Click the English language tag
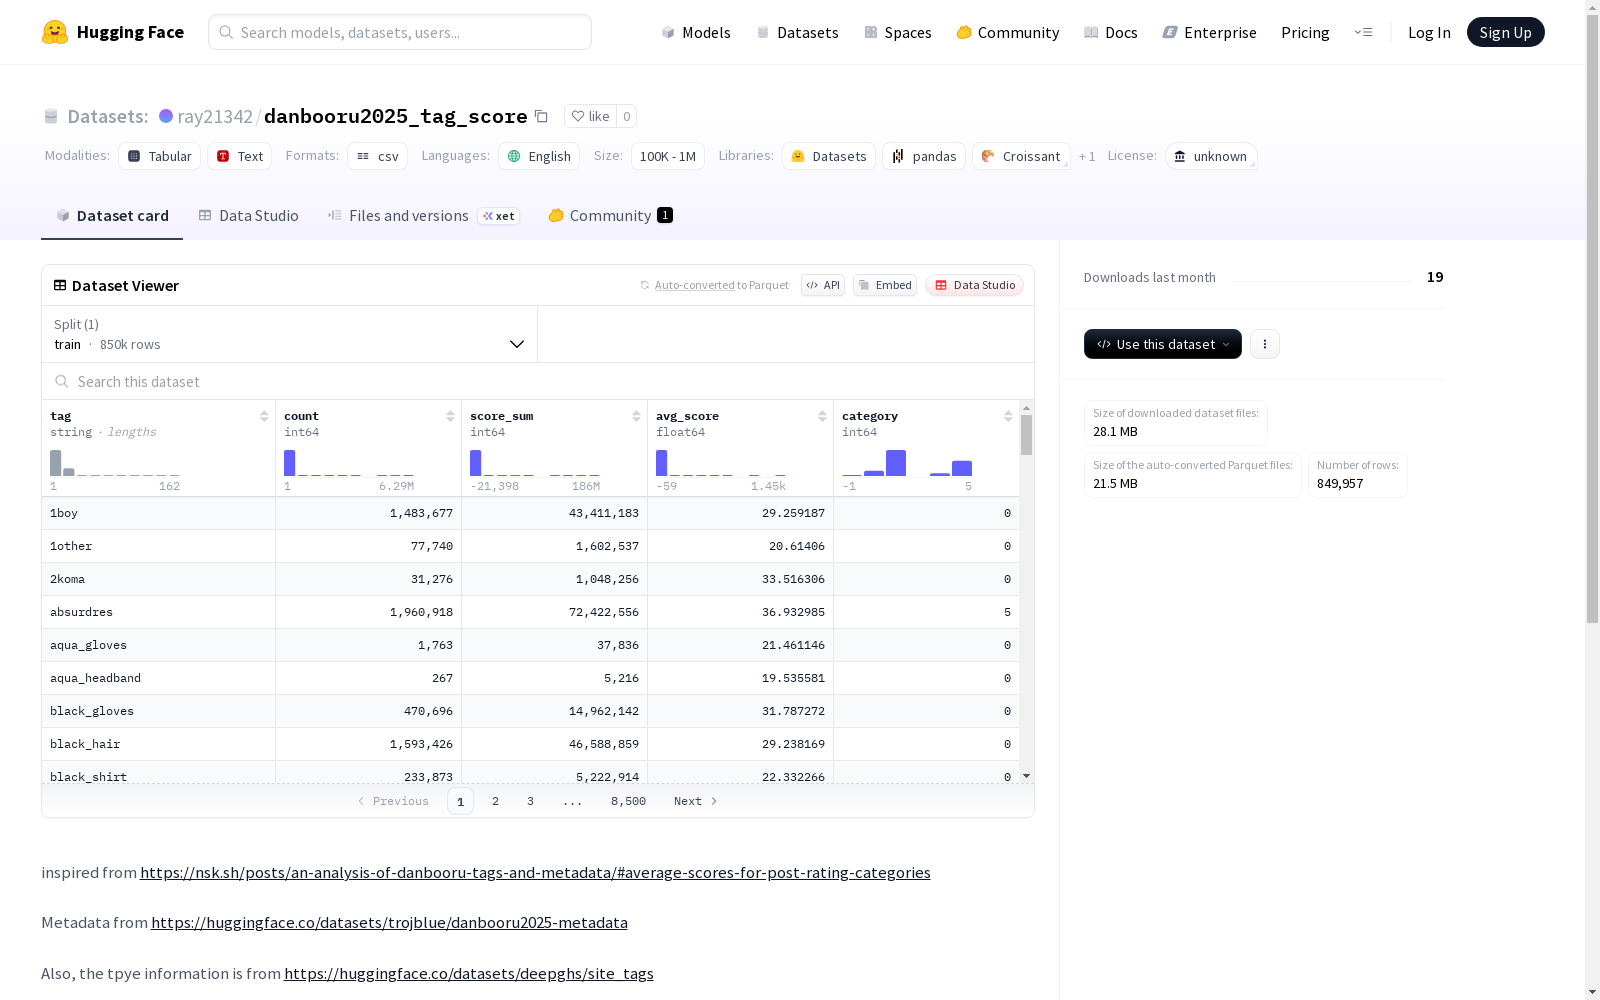1600x1000 pixels. 539,156
